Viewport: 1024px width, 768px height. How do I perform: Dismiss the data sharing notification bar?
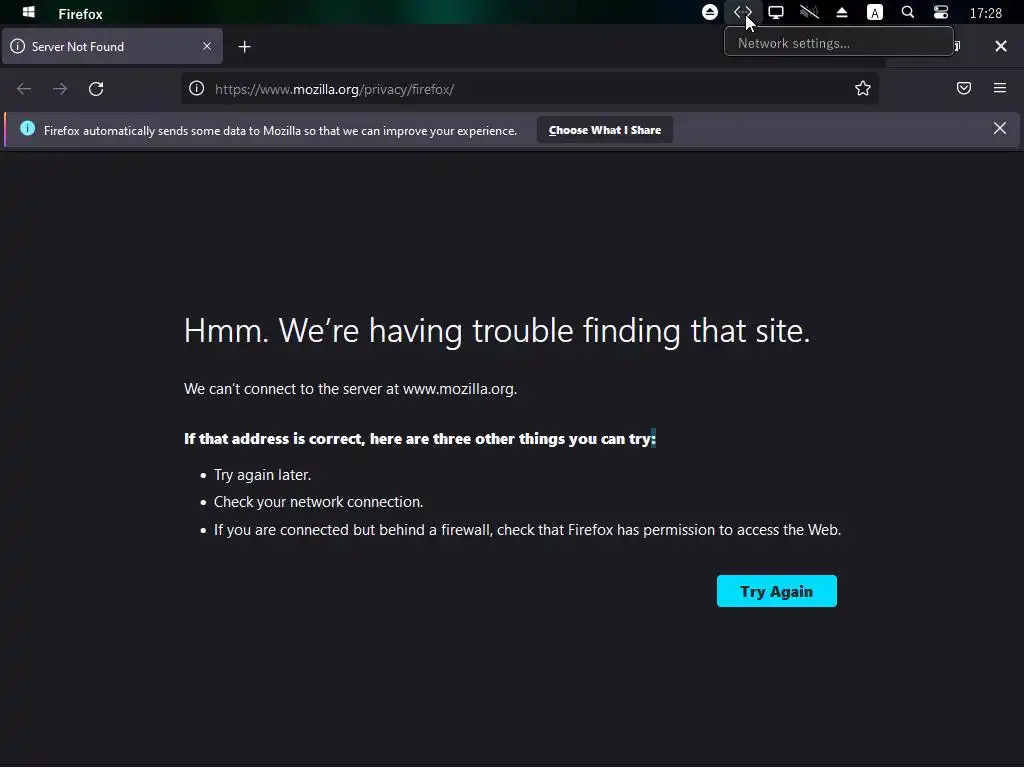click(x=1000, y=128)
